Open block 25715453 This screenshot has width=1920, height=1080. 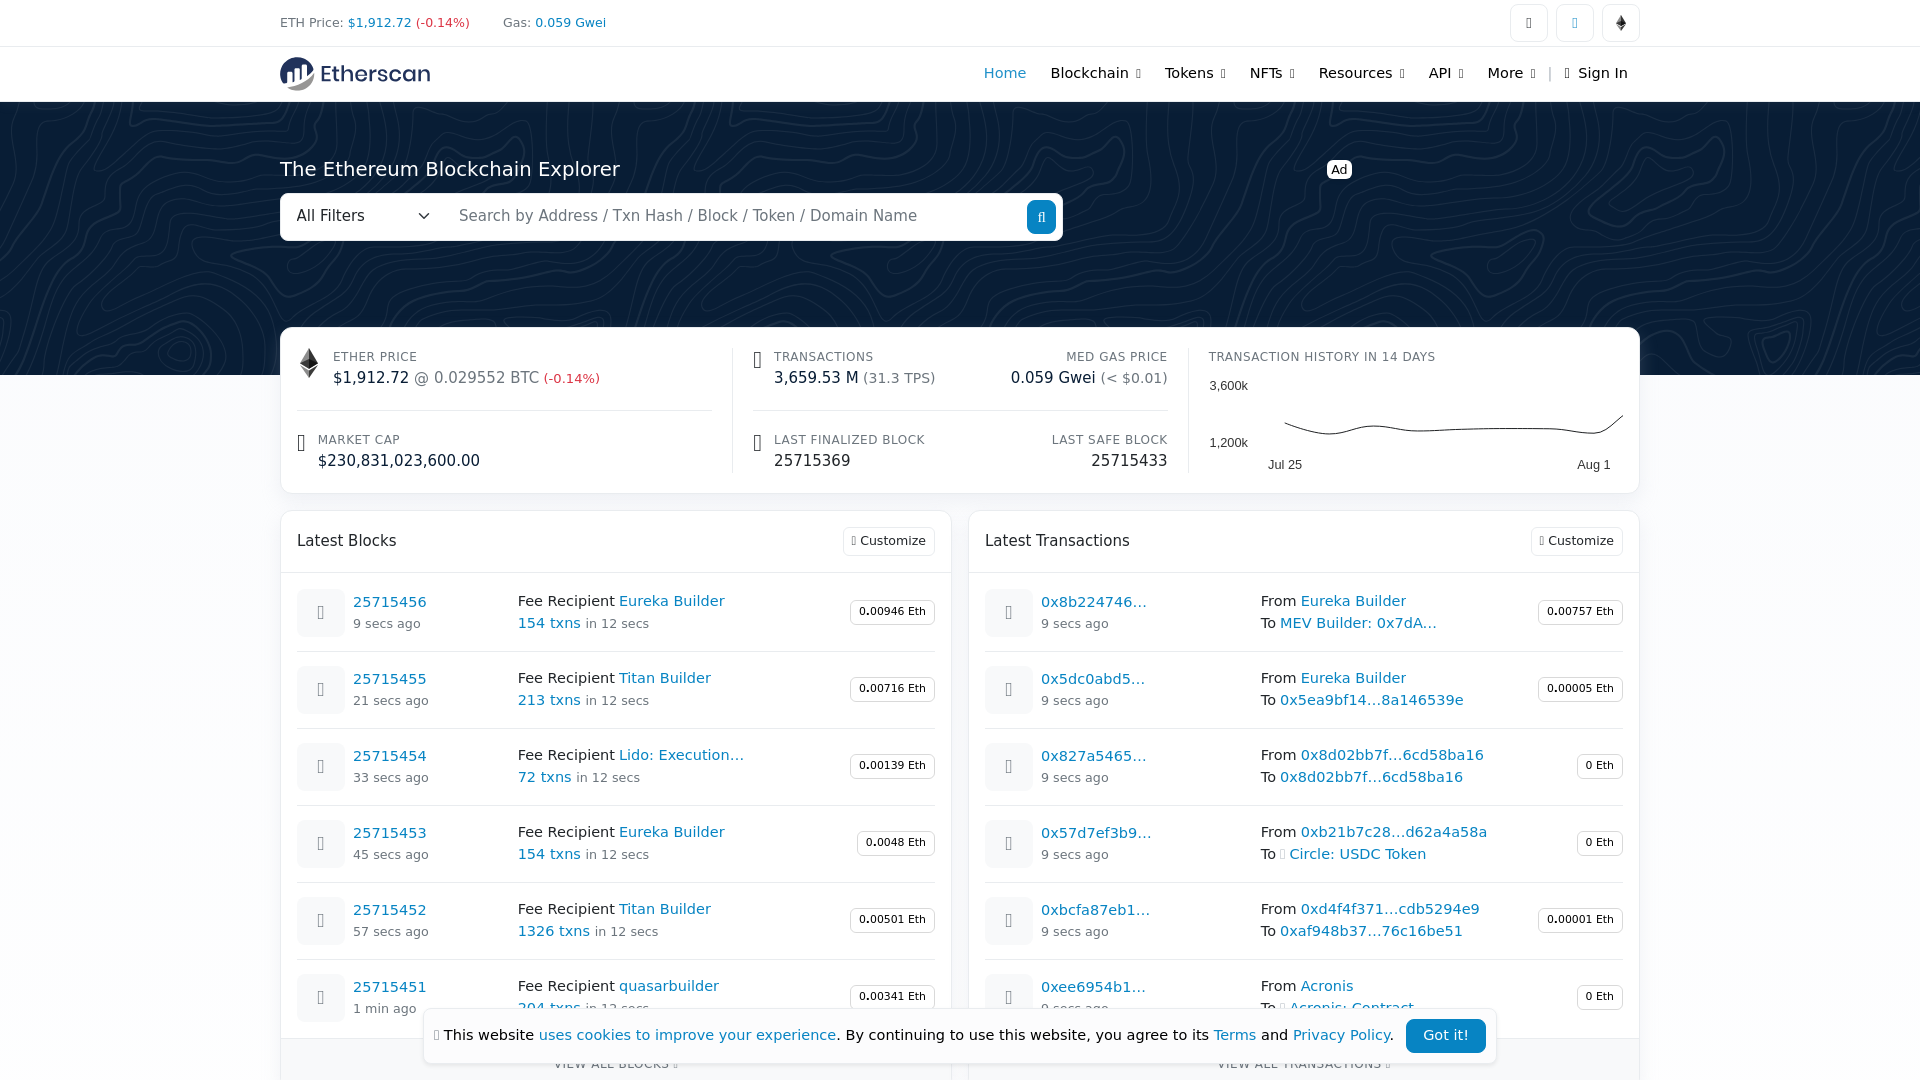(x=390, y=833)
